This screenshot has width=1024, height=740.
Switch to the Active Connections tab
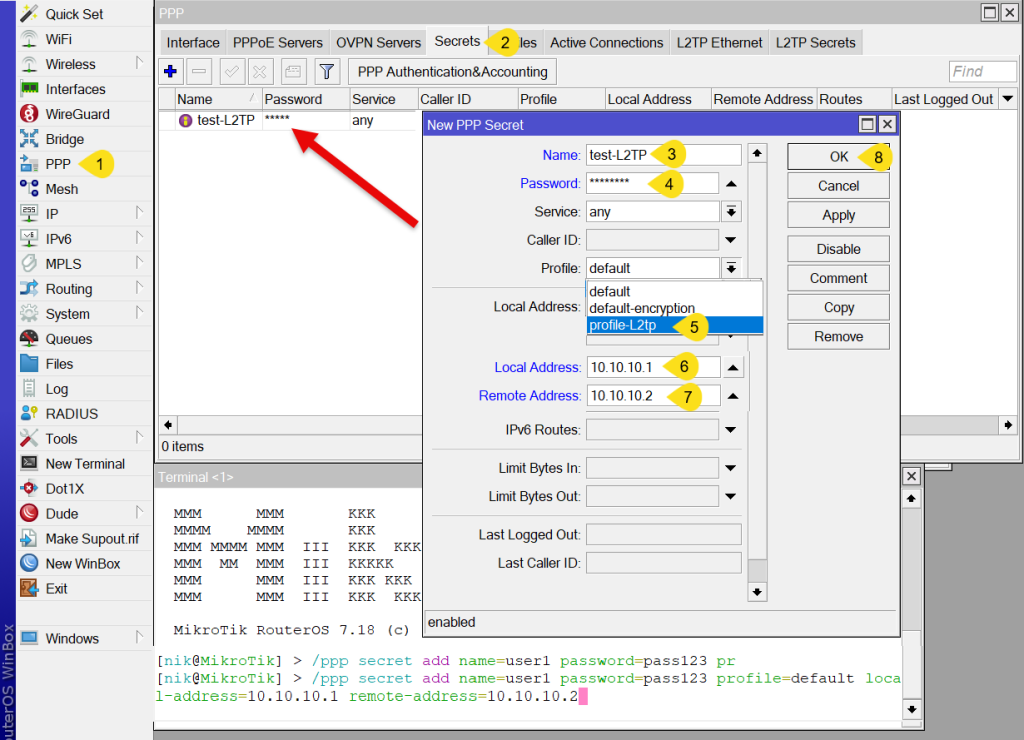pyautogui.click(x=606, y=43)
